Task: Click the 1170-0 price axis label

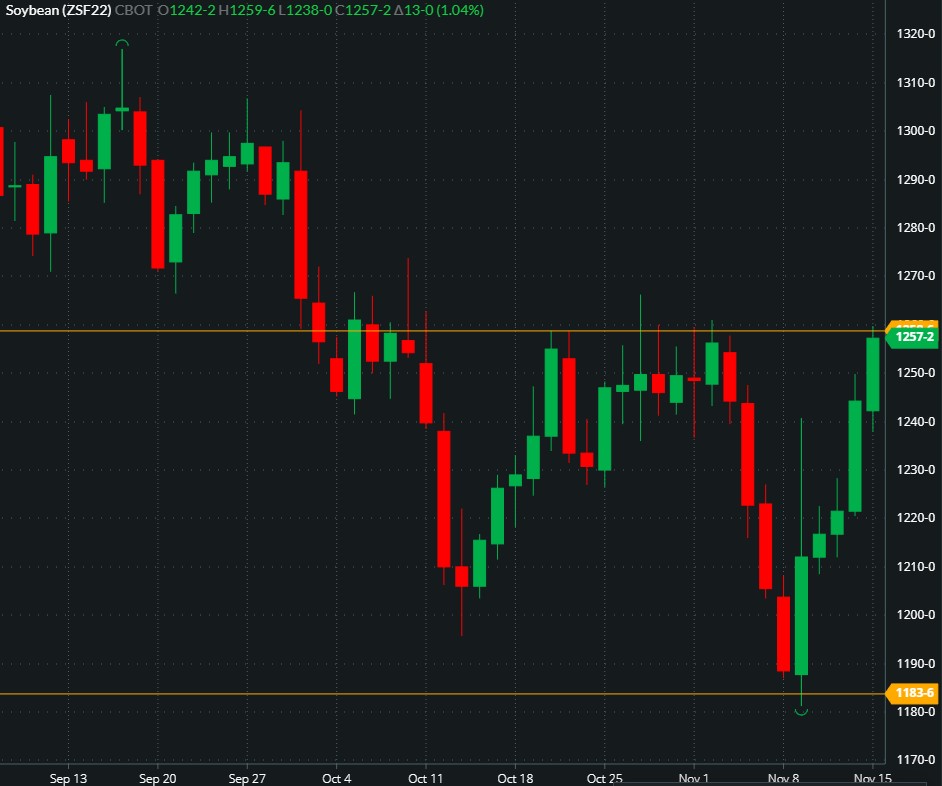Action: click(916, 760)
